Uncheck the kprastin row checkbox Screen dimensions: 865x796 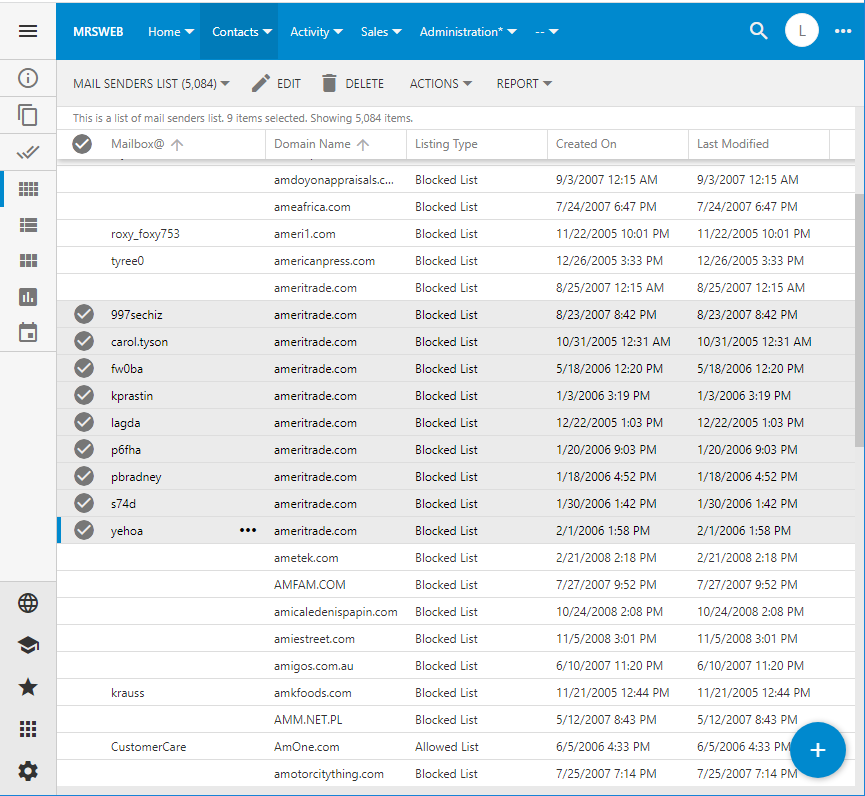[84, 395]
